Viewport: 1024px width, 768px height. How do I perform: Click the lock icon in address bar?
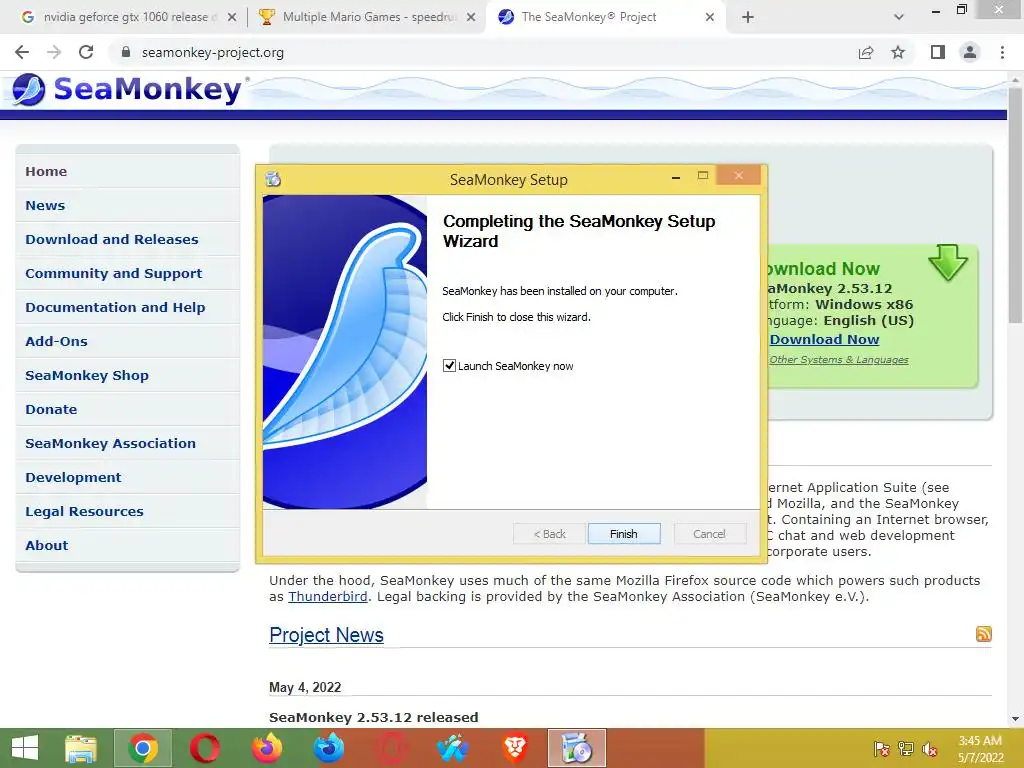126,52
